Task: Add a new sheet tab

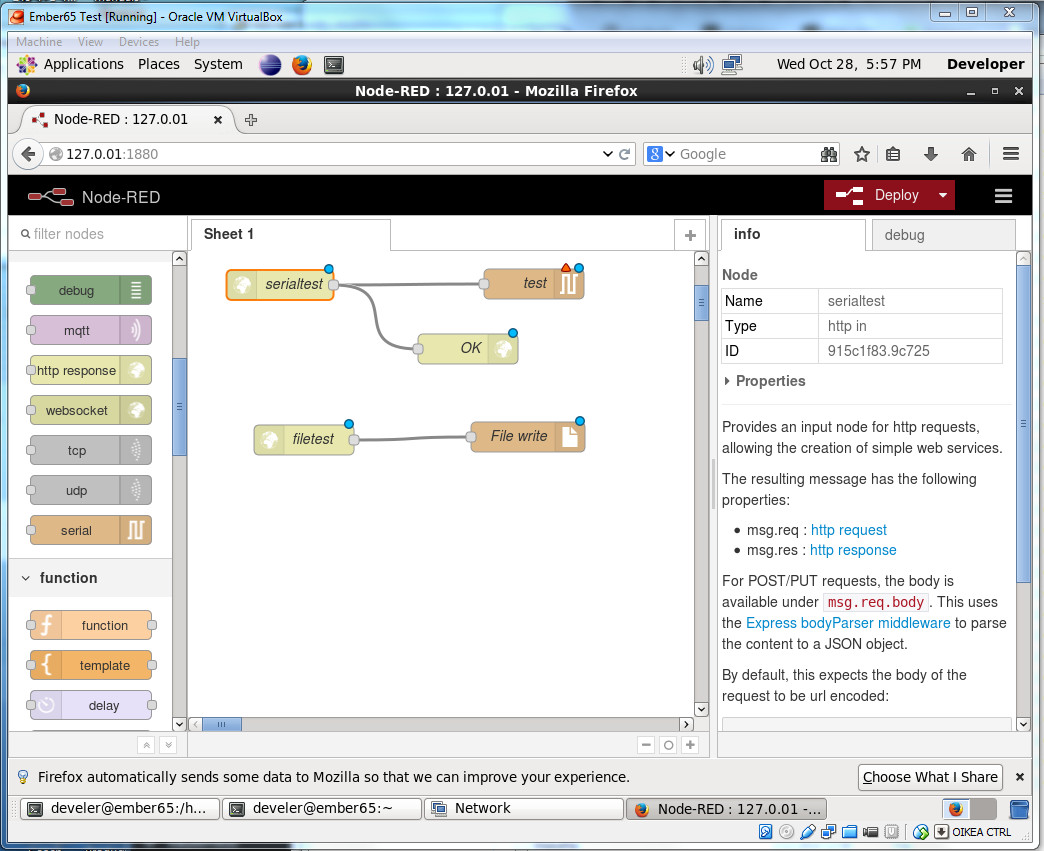Action: pyautogui.click(x=690, y=235)
